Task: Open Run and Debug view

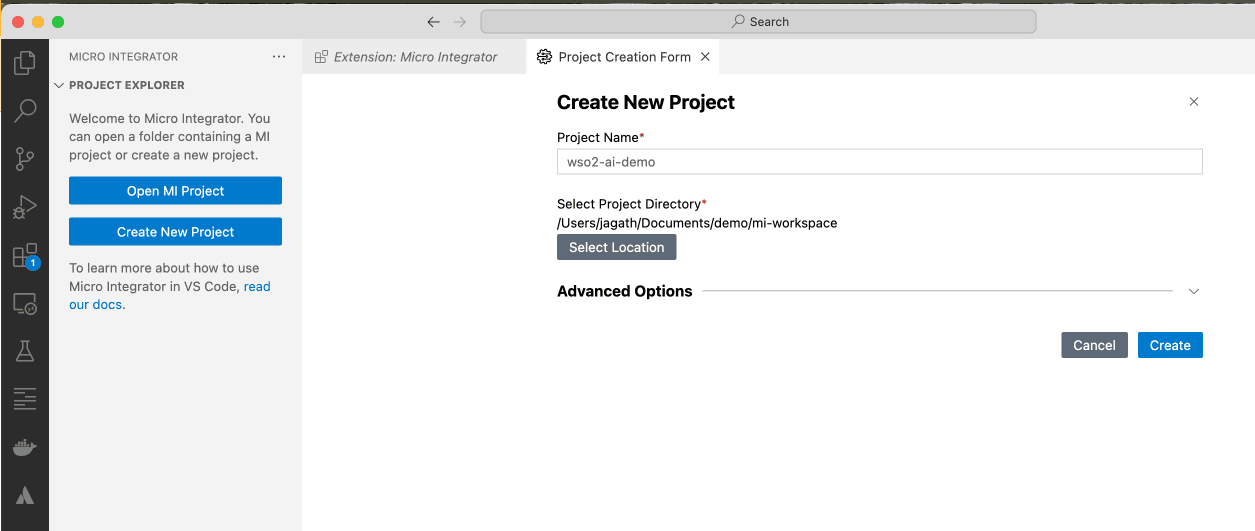Action: [24, 207]
